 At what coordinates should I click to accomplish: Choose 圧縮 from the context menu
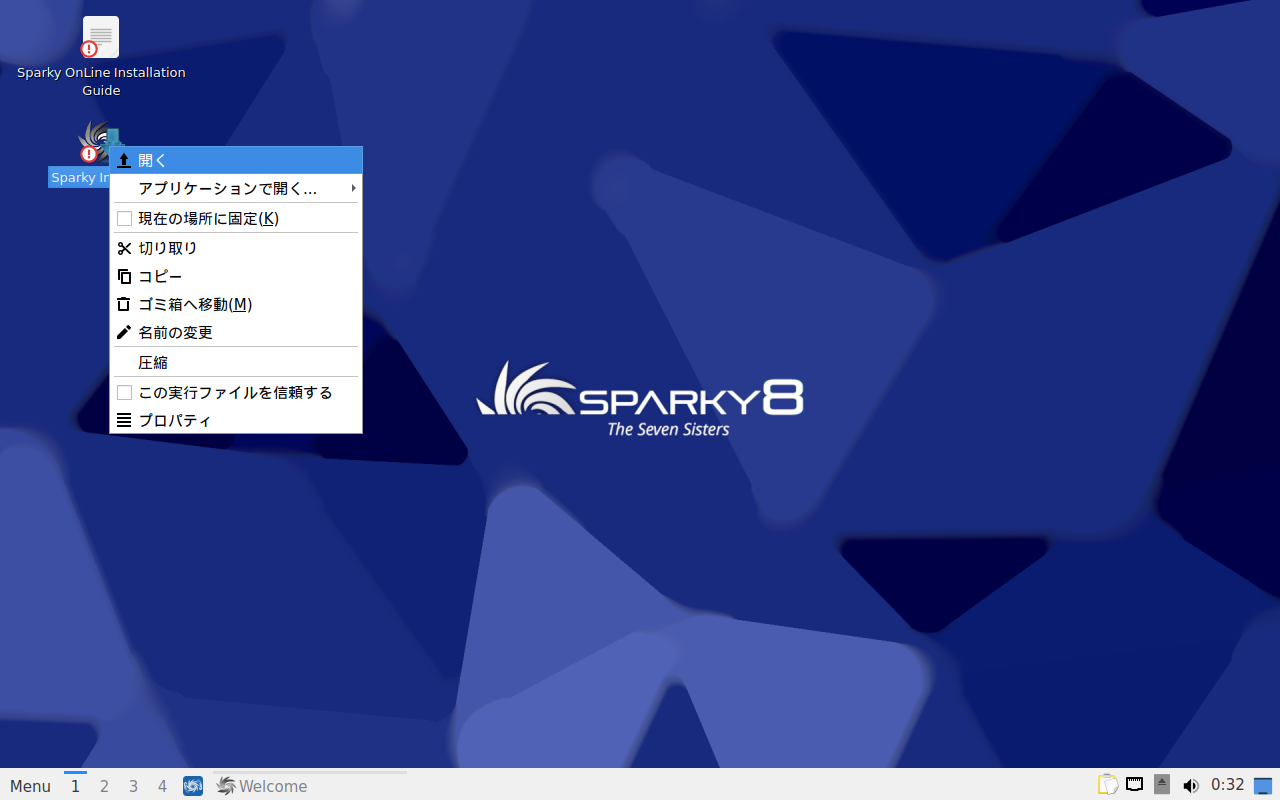[x=236, y=362]
